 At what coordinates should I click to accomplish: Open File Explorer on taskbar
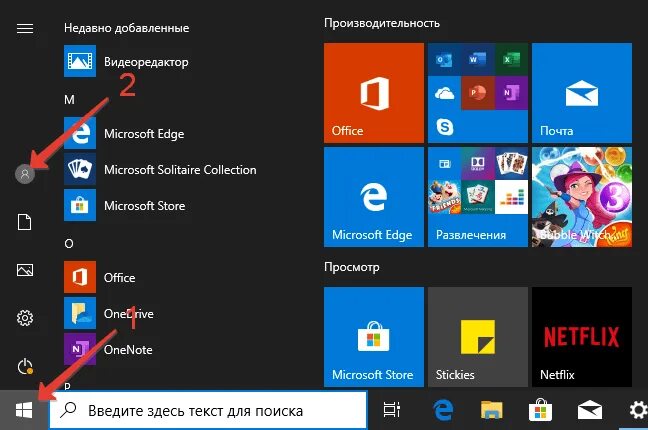click(x=491, y=411)
